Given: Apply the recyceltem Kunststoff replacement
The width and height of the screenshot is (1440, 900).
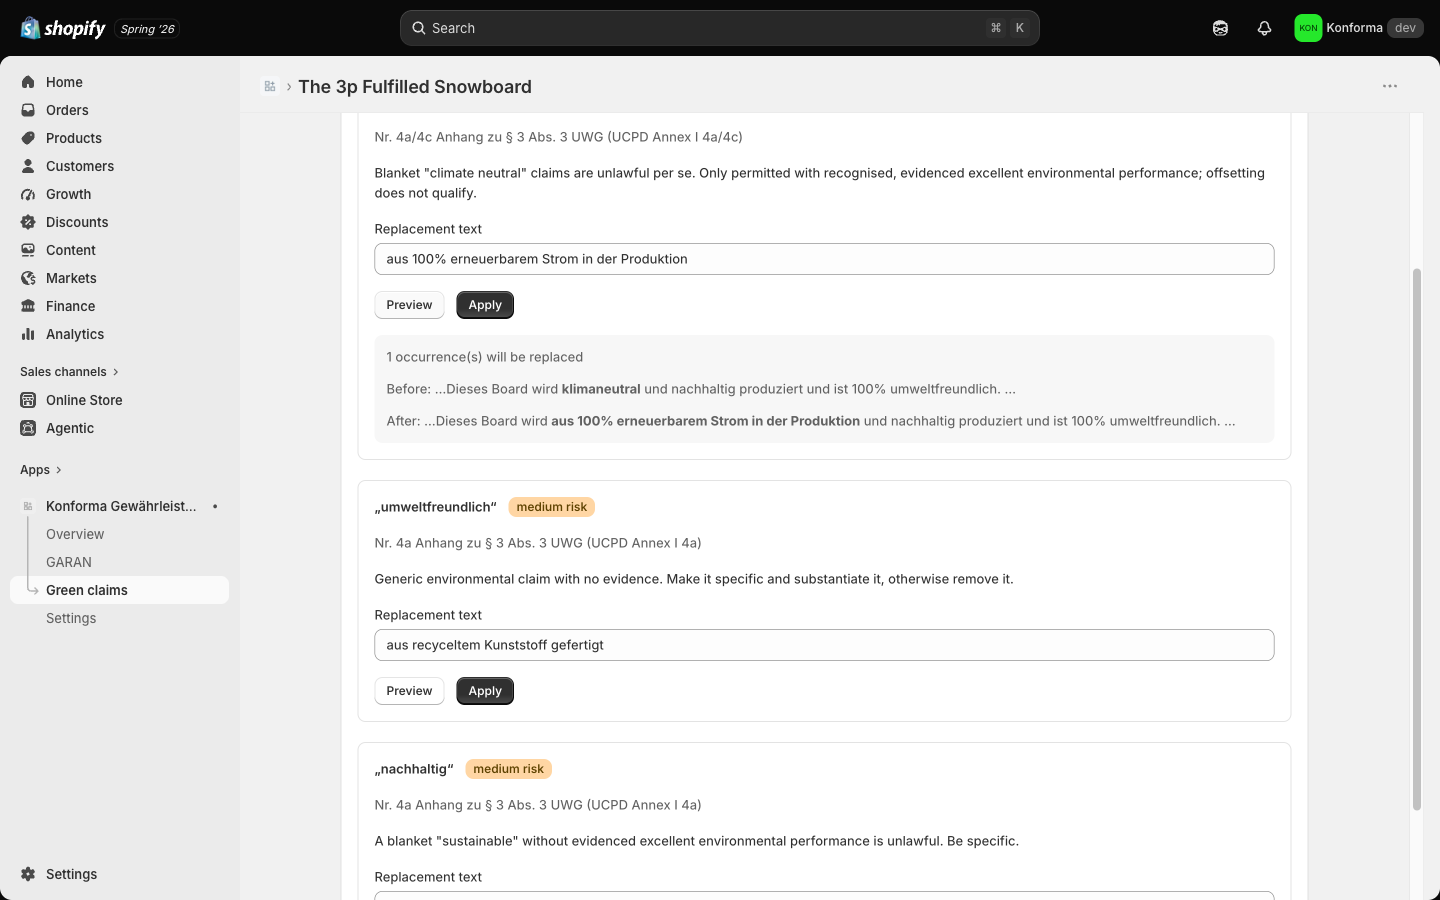Looking at the screenshot, I should pos(485,691).
